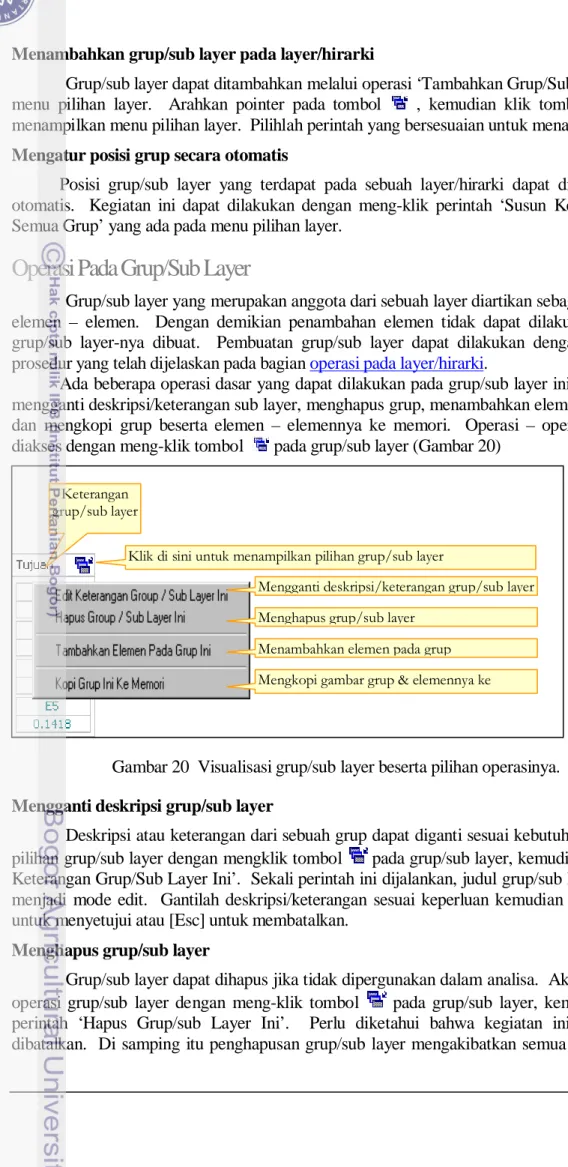Screen dimensions: 568x1167
Task: Open the 'operasi pada layer/hirarki' hyperlink
Action: click(398, 364)
